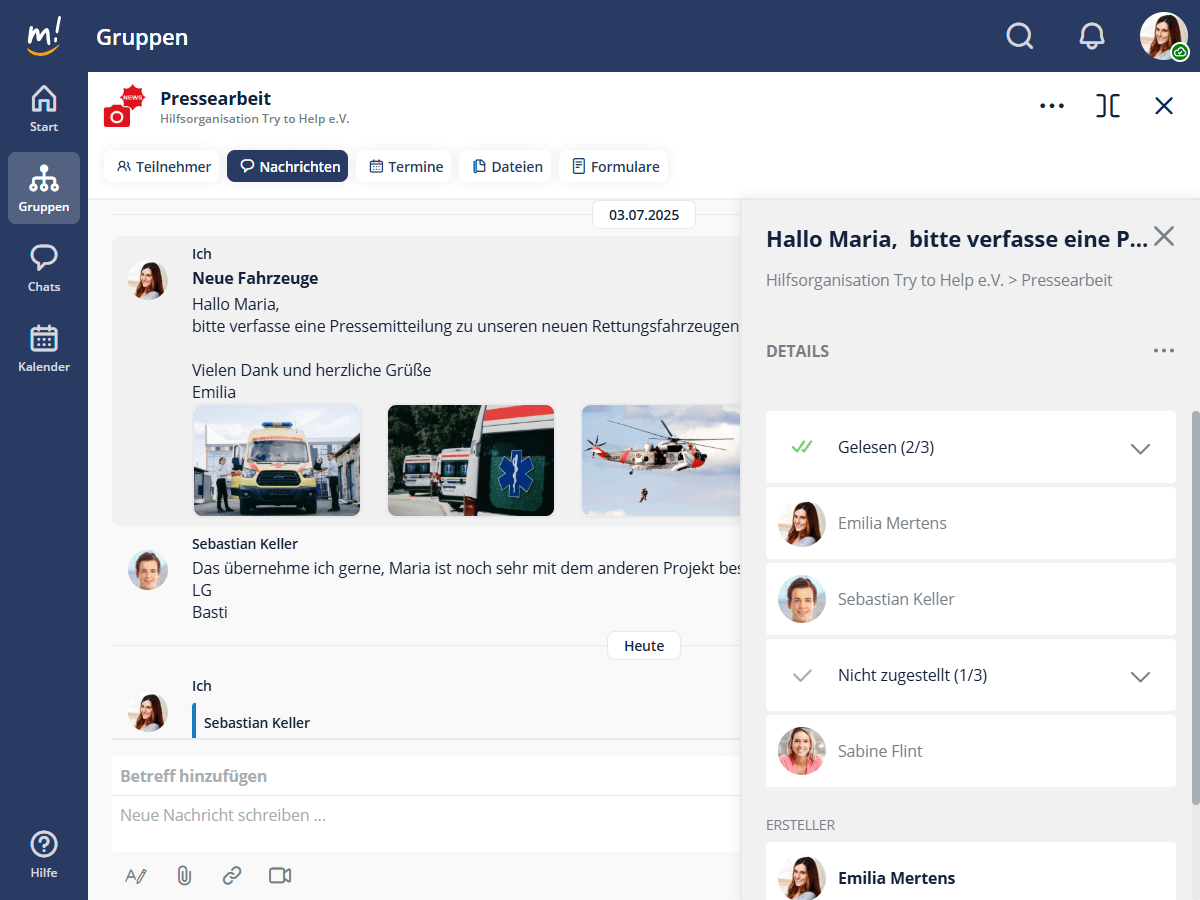
Task: Open the Kalender in sidebar
Action: 44,348
